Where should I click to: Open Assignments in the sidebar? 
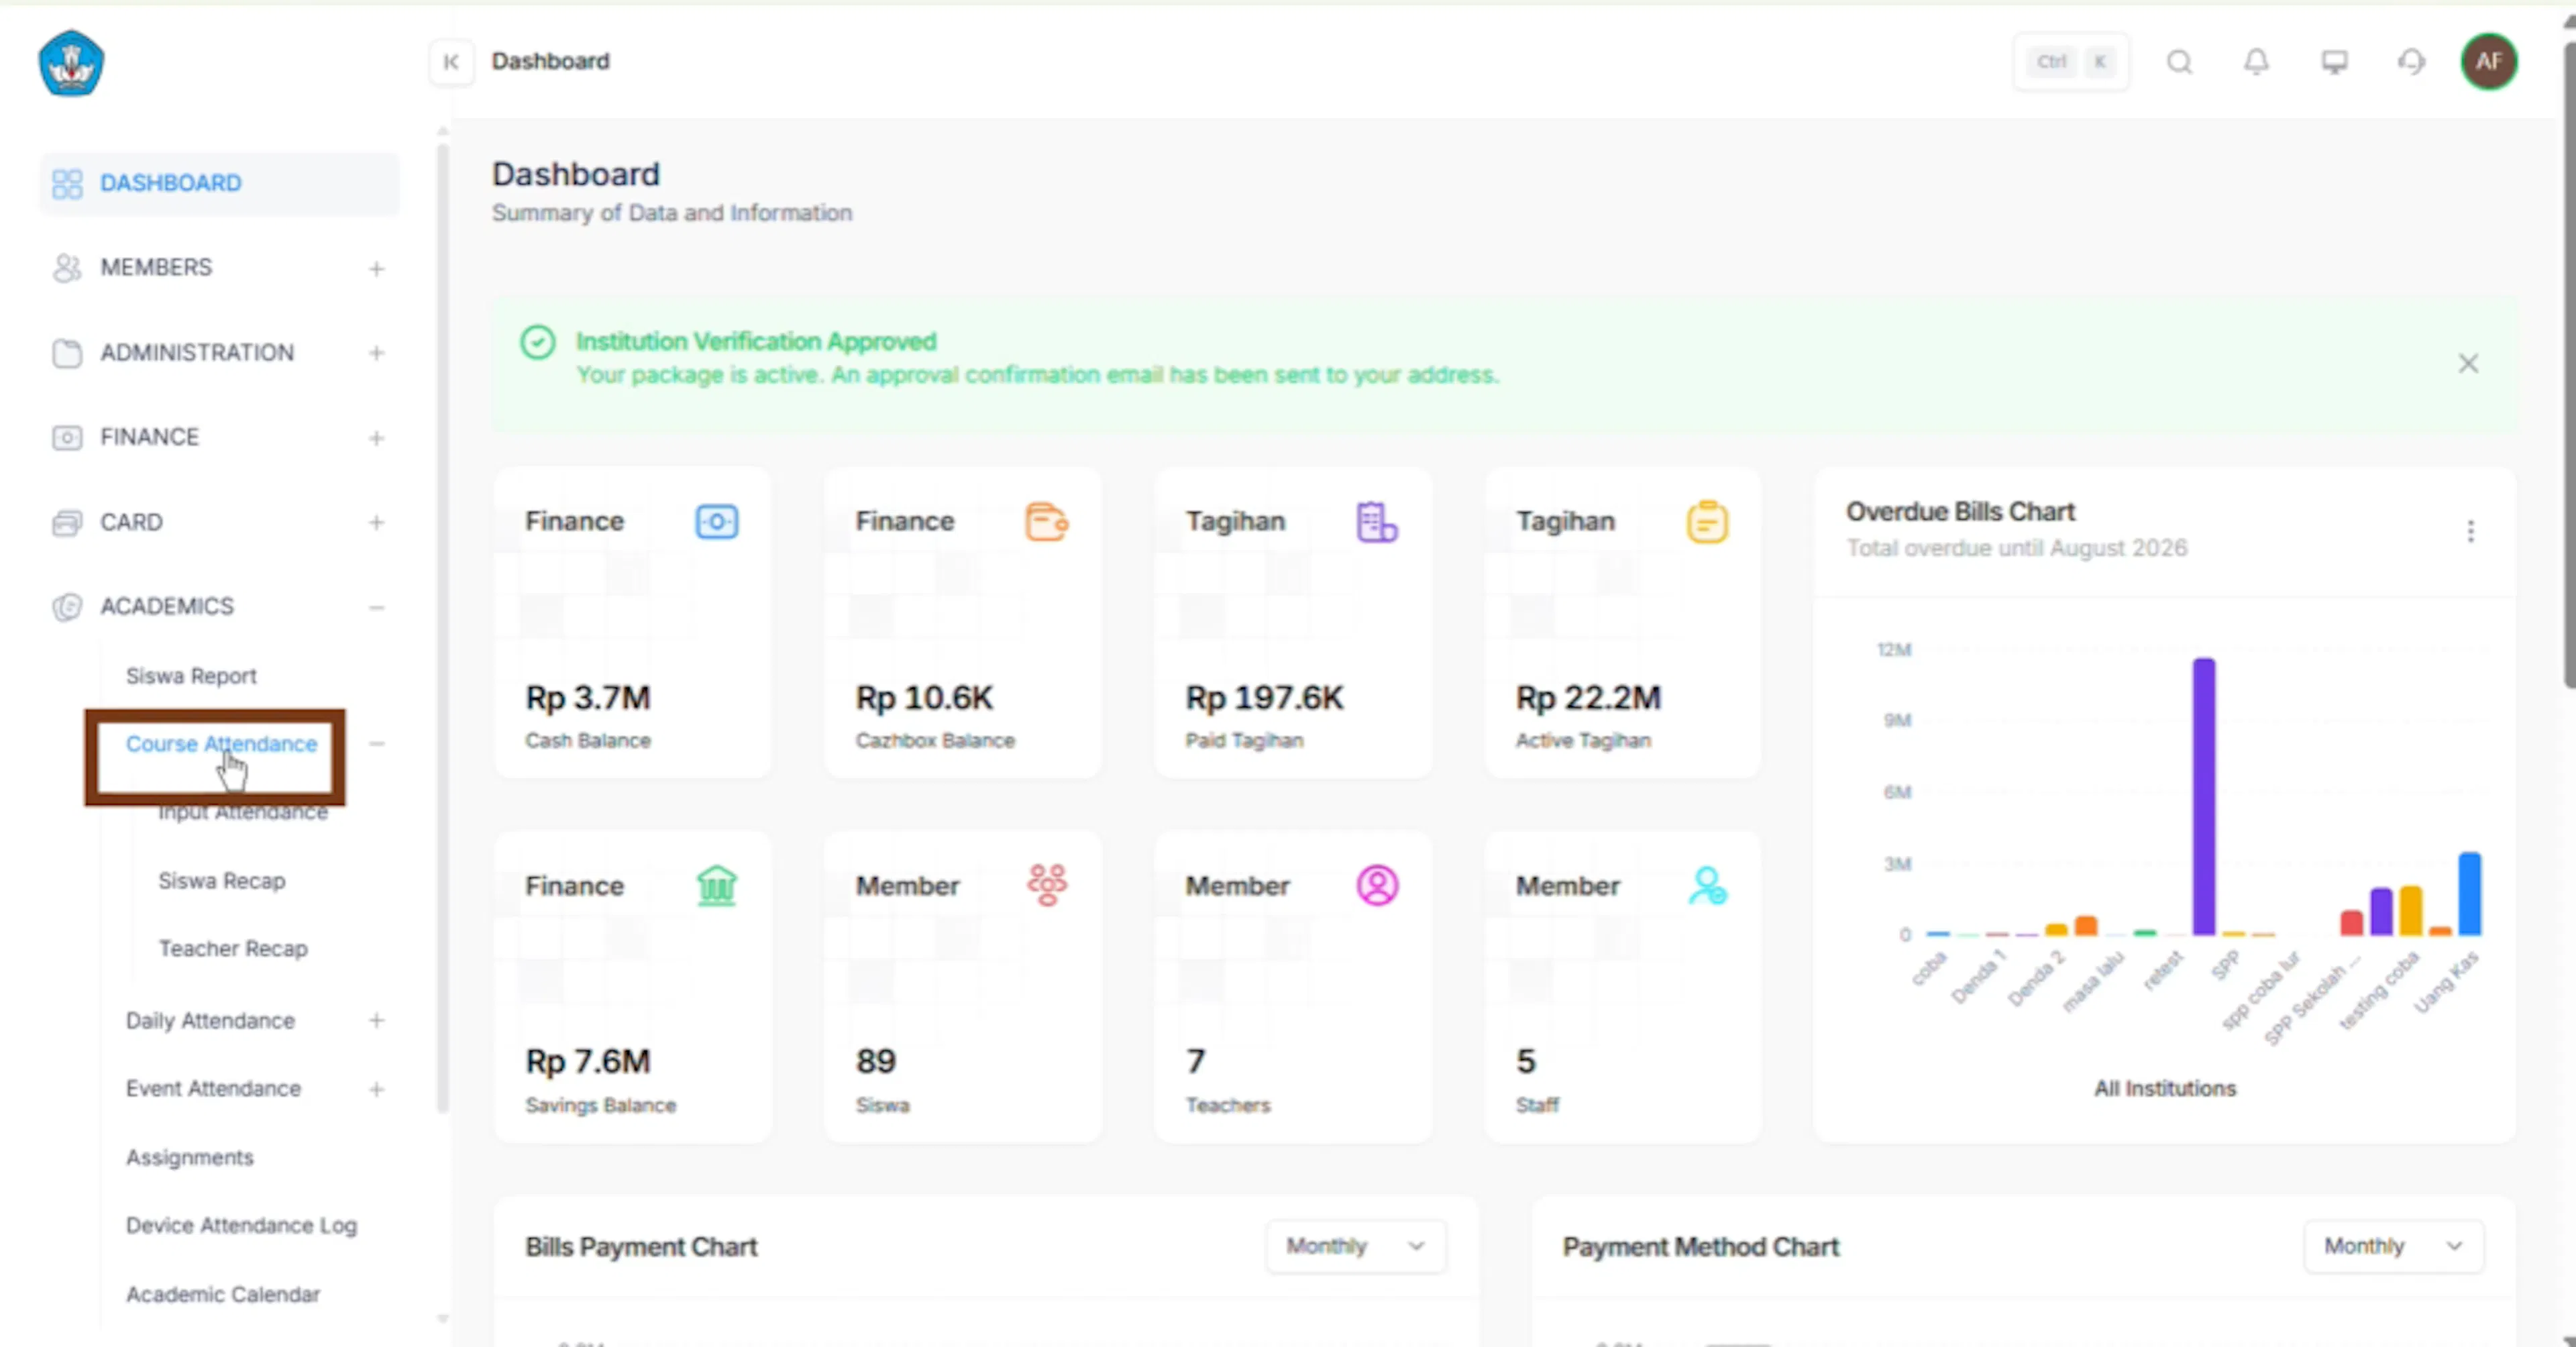[x=189, y=1157]
